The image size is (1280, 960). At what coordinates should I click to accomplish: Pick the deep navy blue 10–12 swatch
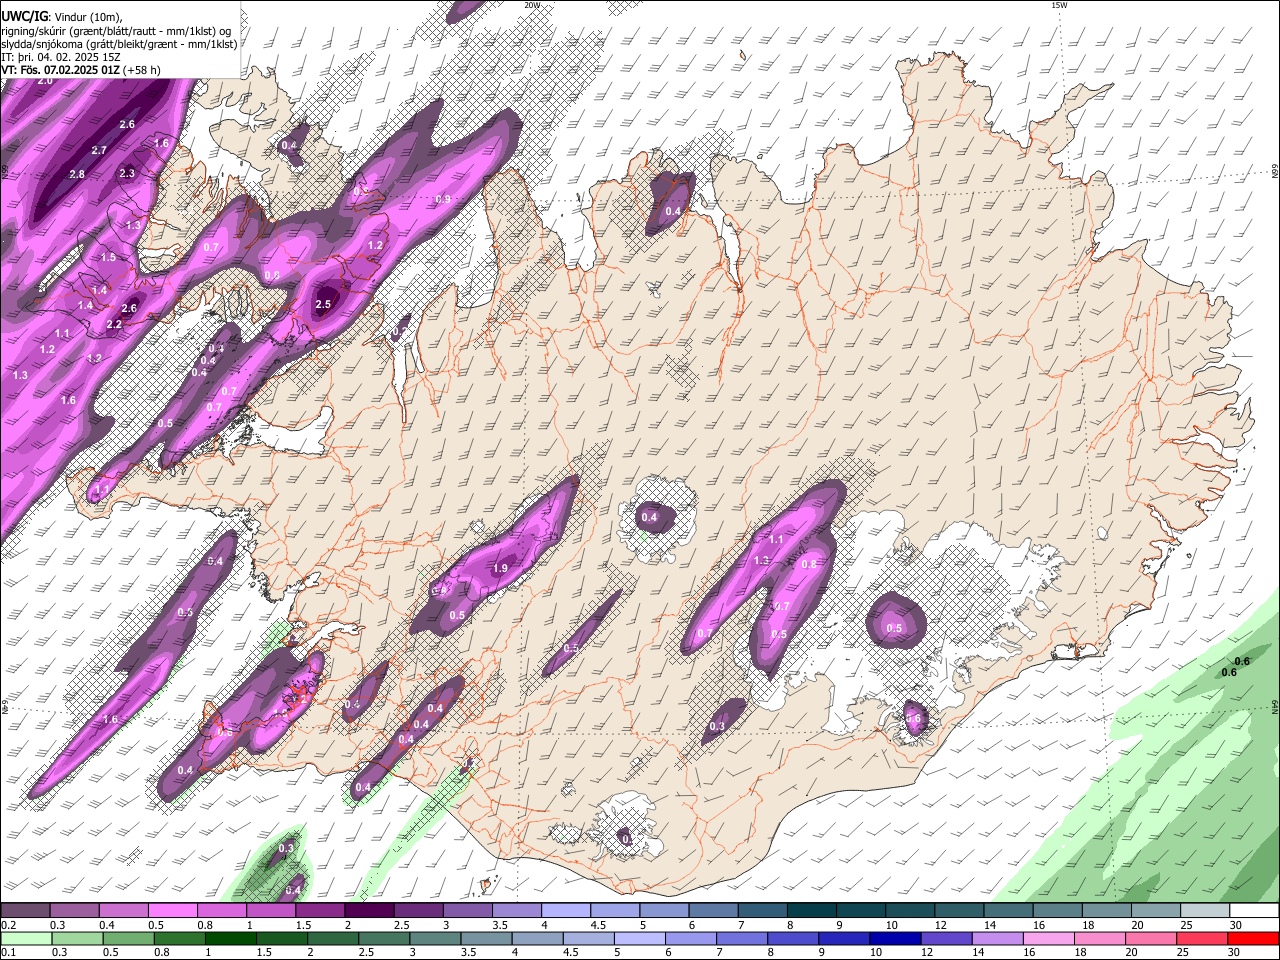coord(896,938)
